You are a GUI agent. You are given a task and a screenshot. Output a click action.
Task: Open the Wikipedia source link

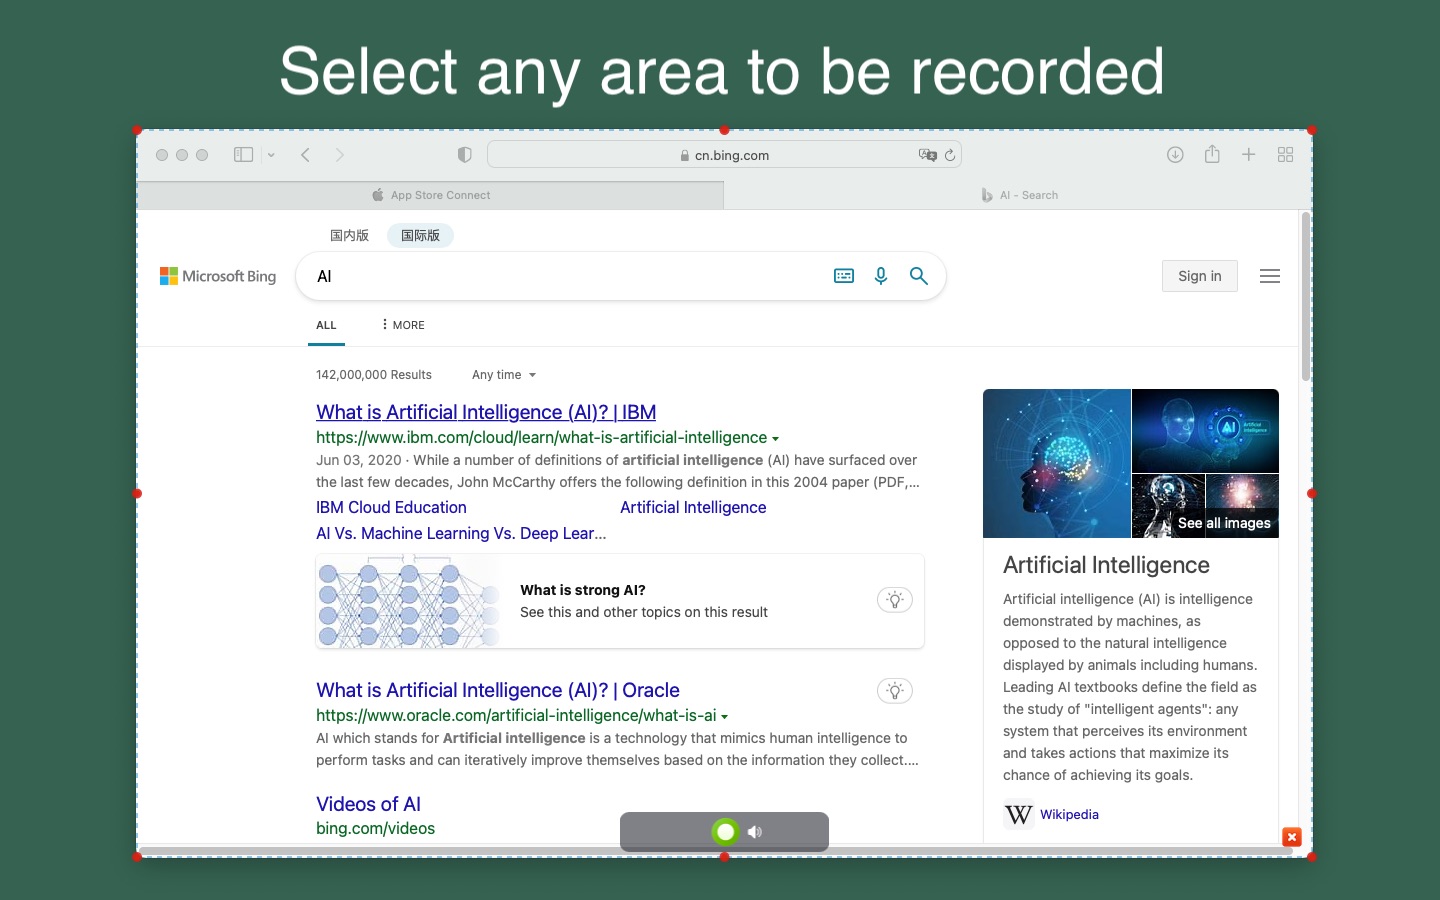tap(1069, 814)
